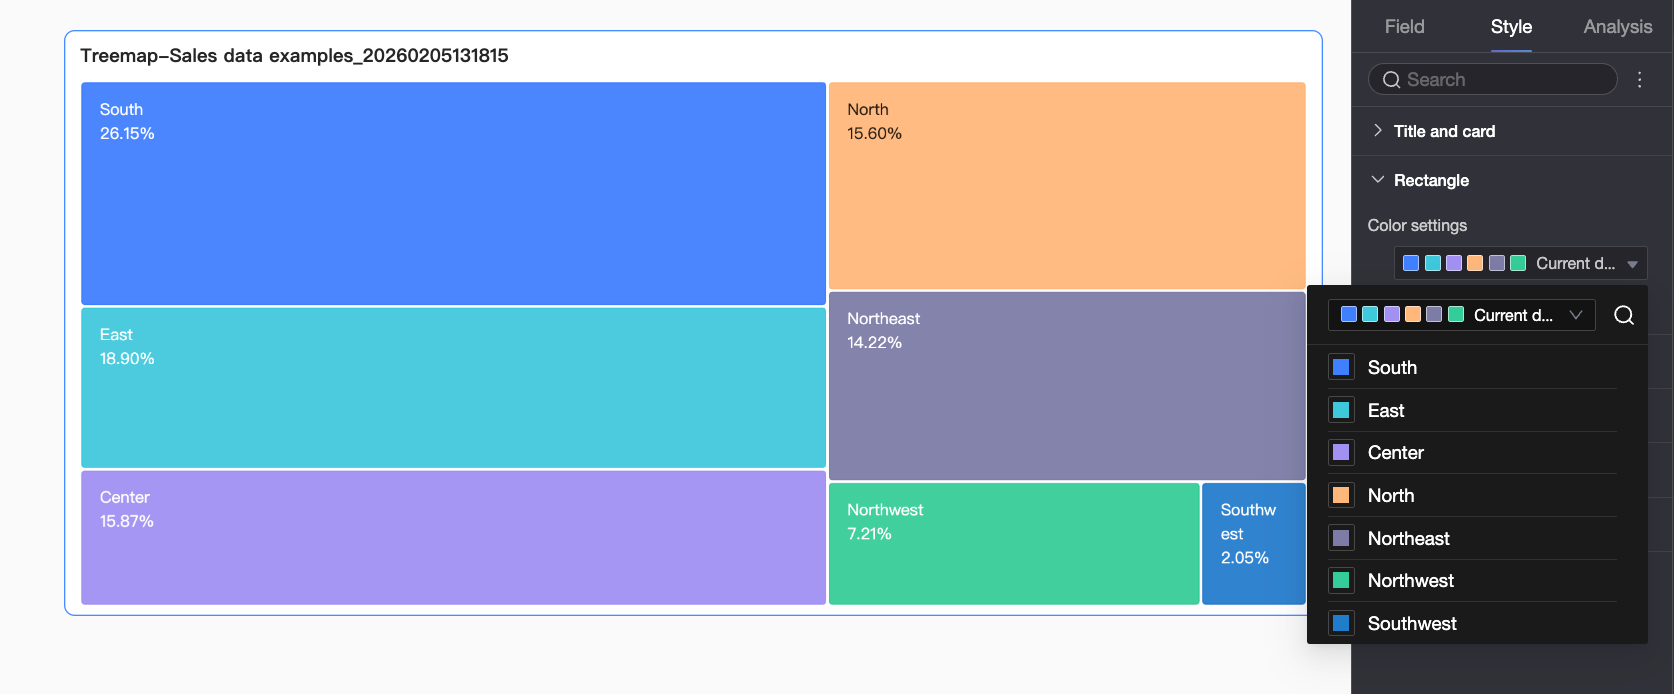Select the East label in color list
Screen dimensions: 1674x694
coord(1386,410)
